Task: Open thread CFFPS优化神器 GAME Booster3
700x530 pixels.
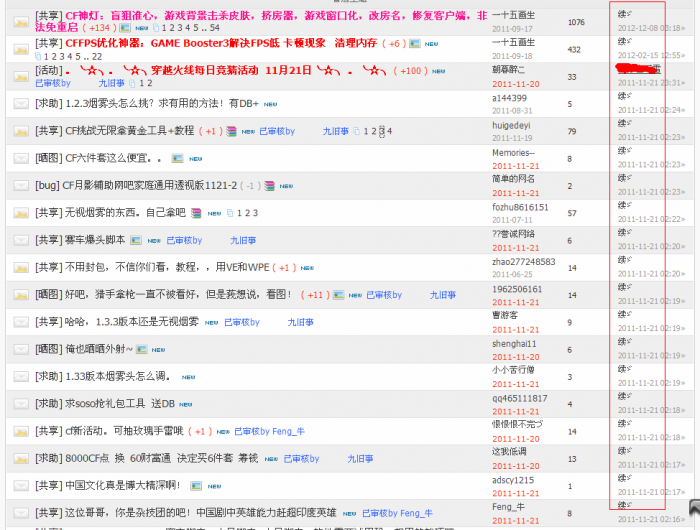Action: (221, 43)
